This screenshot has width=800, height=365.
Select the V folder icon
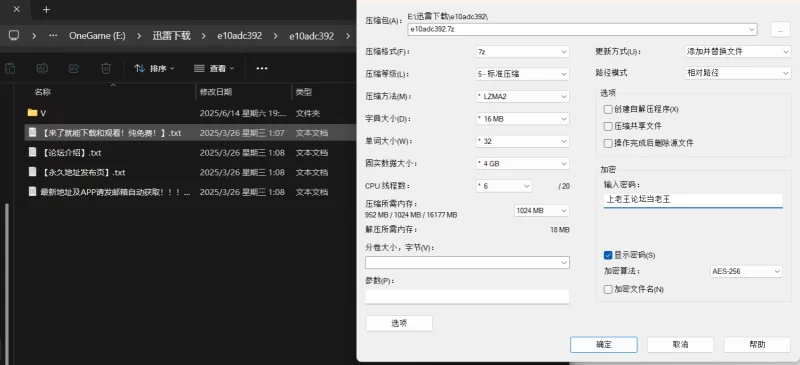pos(33,113)
